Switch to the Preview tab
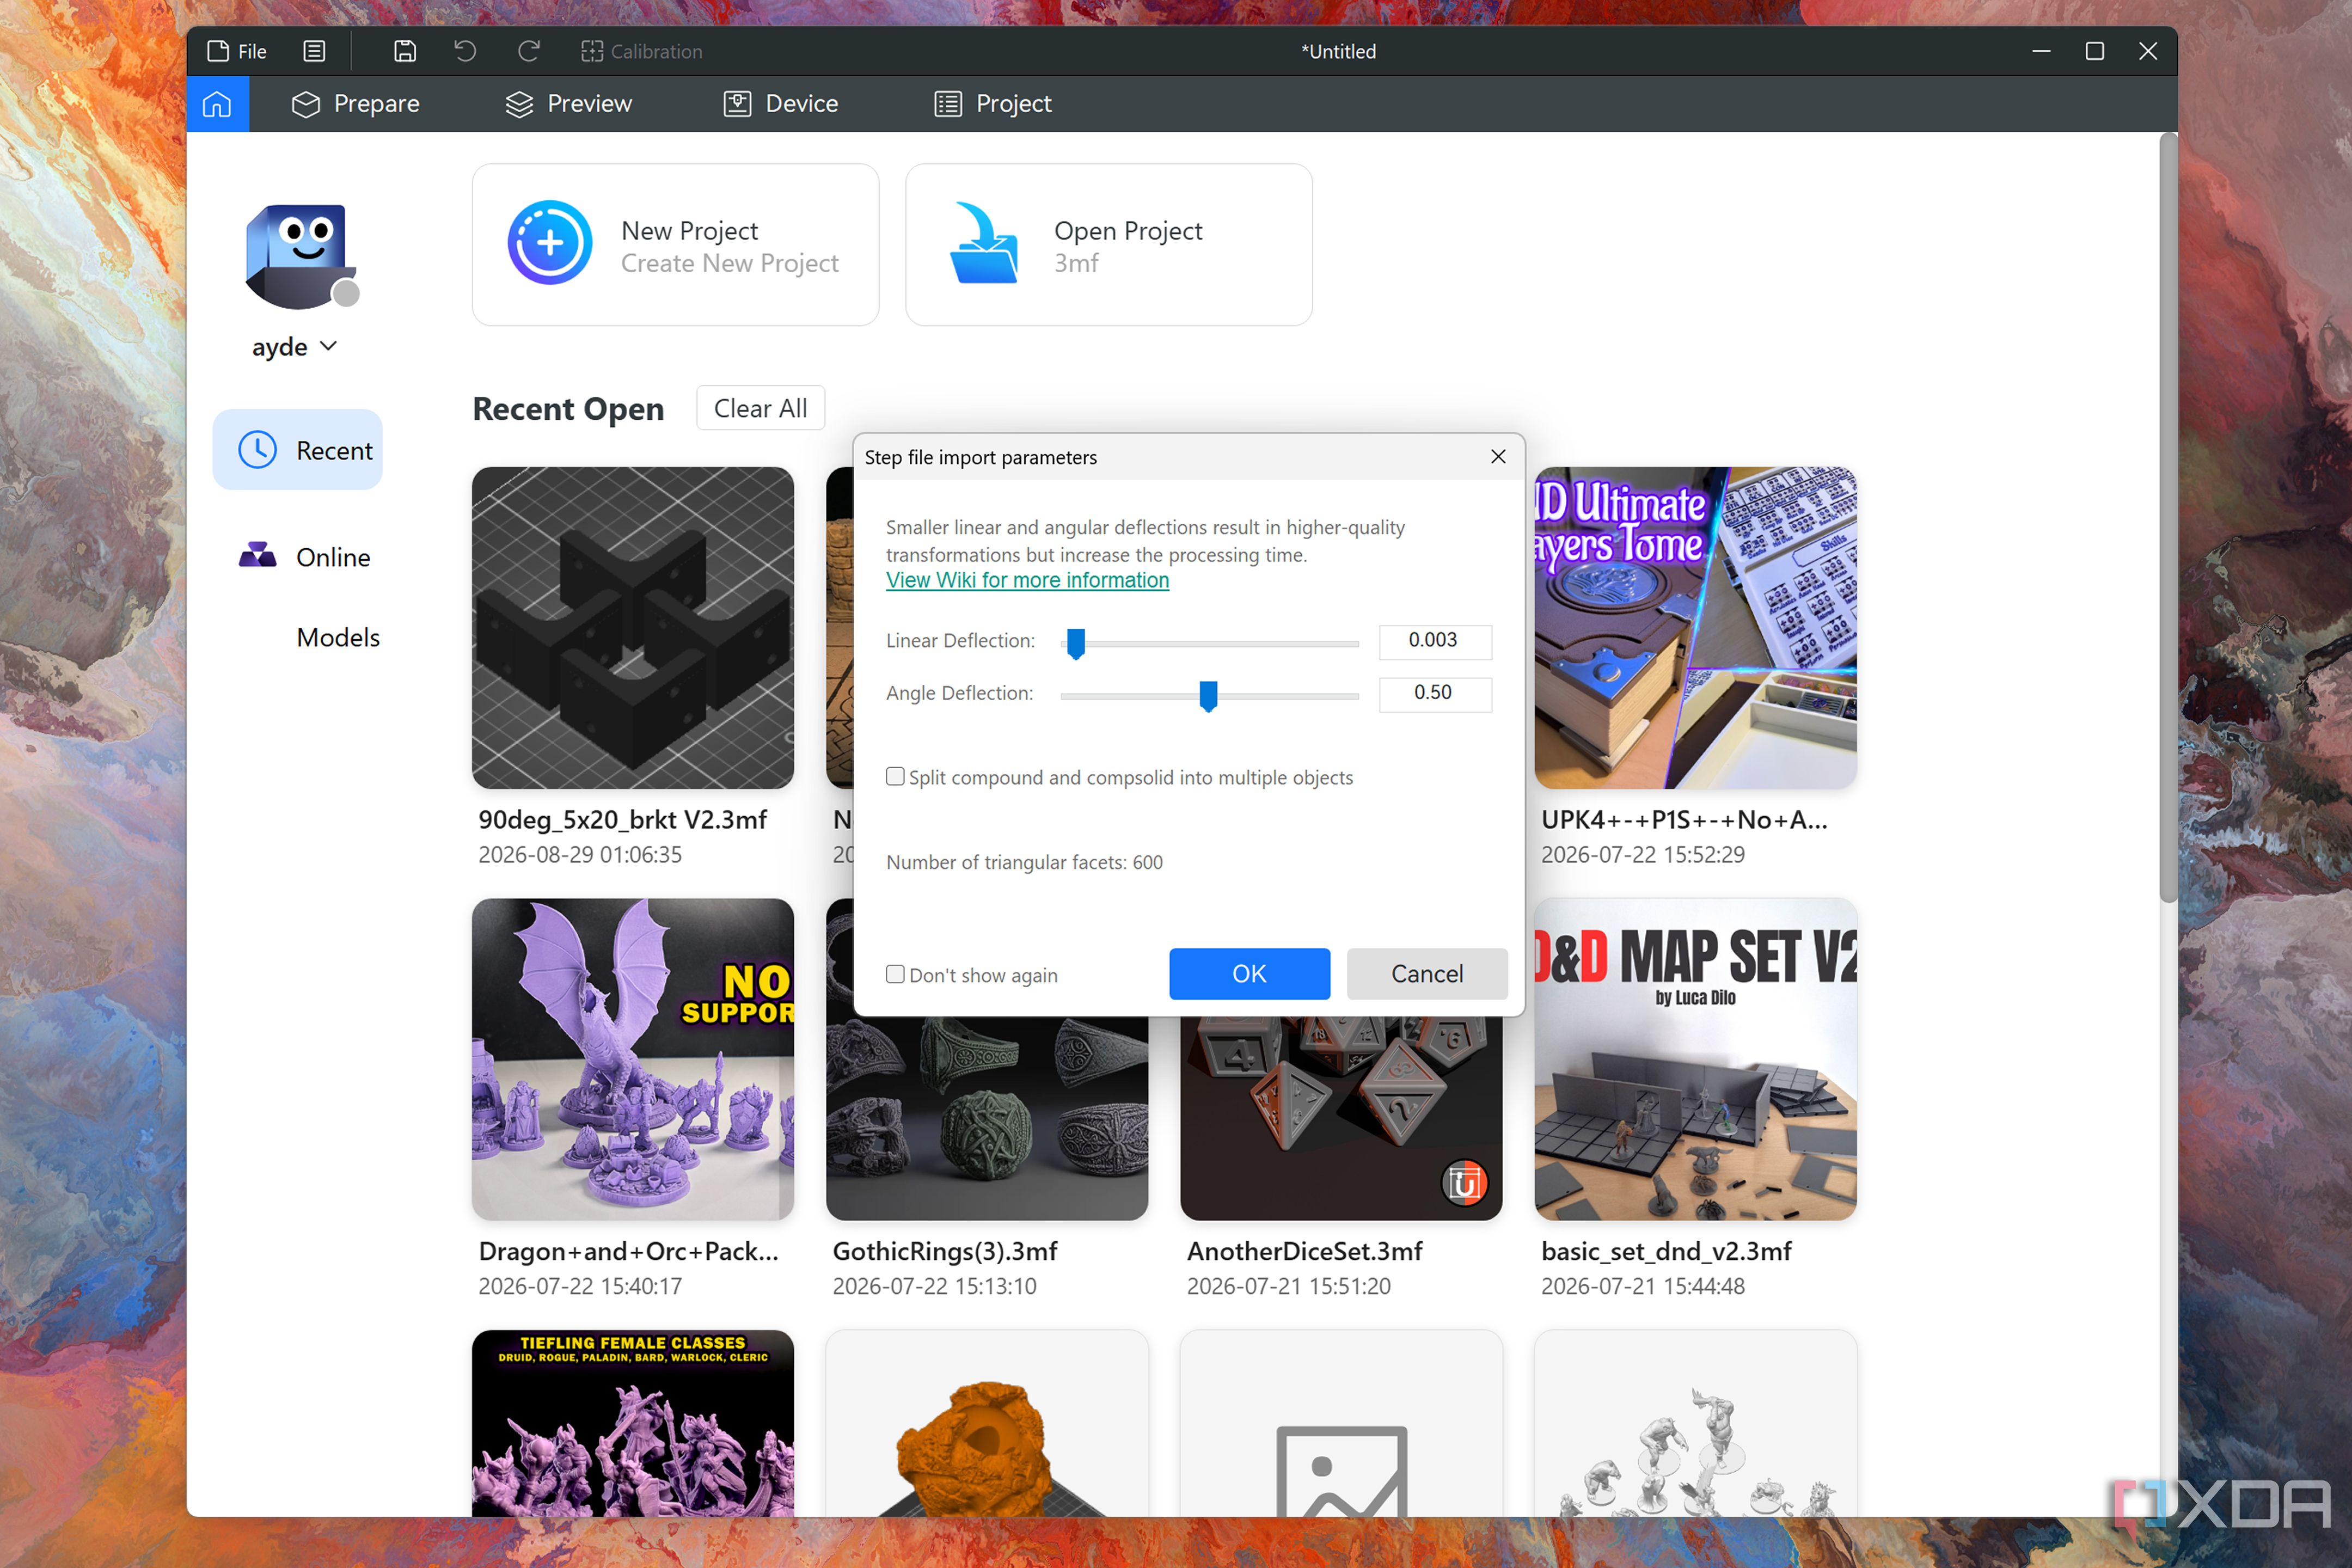 point(568,104)
